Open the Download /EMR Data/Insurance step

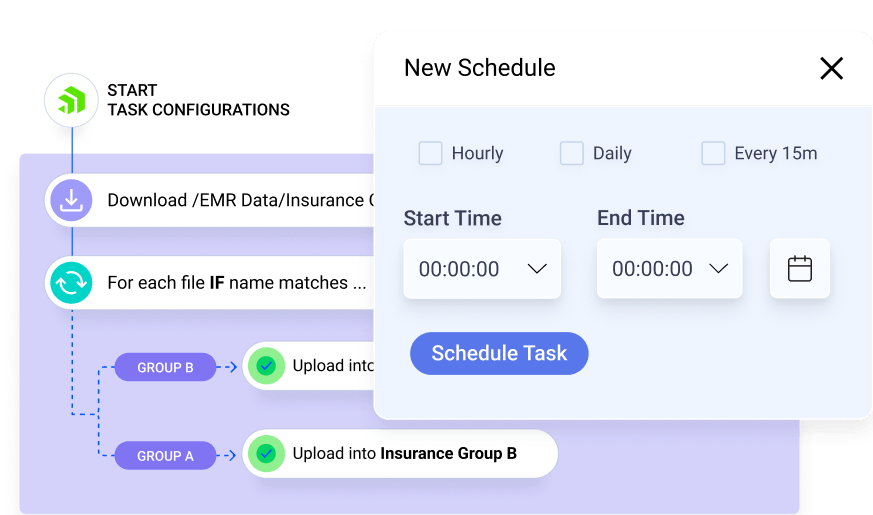pos(235,200)
